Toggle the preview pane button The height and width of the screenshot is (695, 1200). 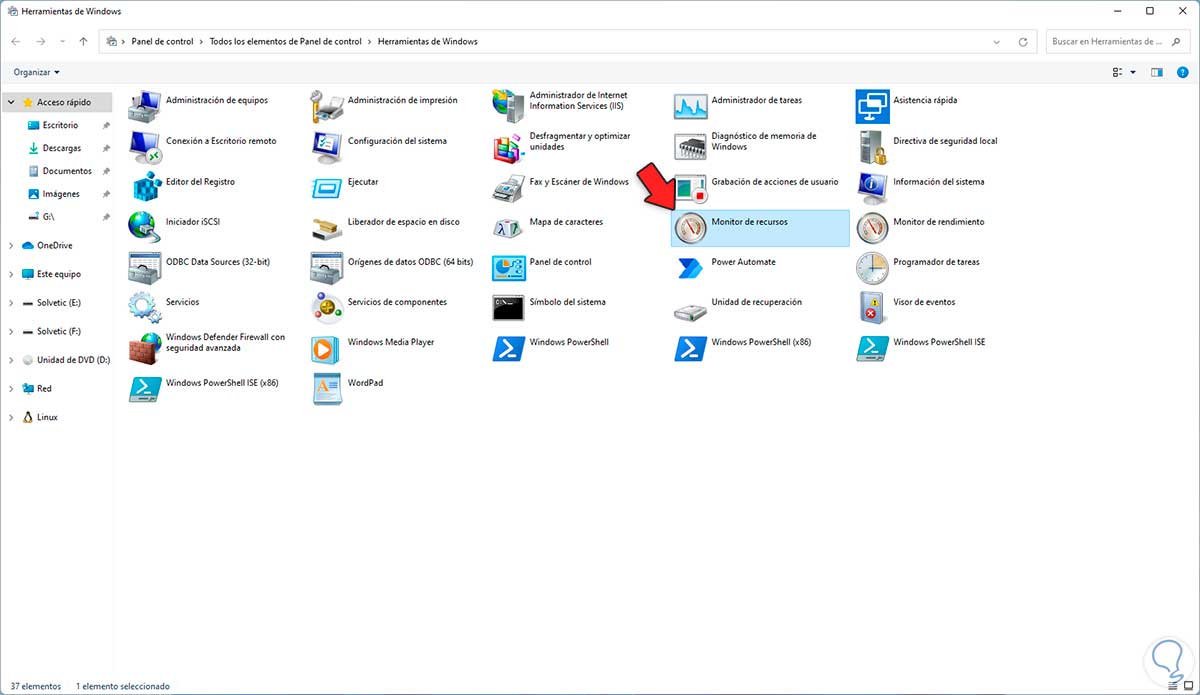1157,72
